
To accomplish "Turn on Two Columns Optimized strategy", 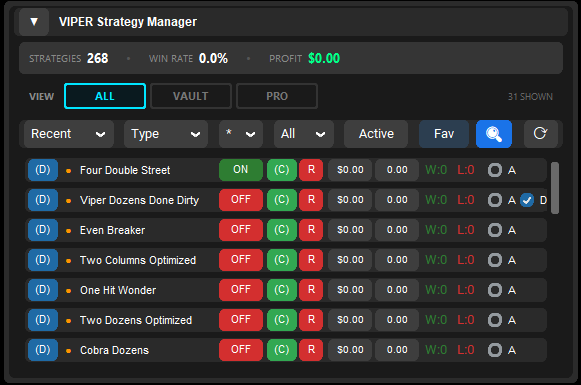I will tap(241, 260).
